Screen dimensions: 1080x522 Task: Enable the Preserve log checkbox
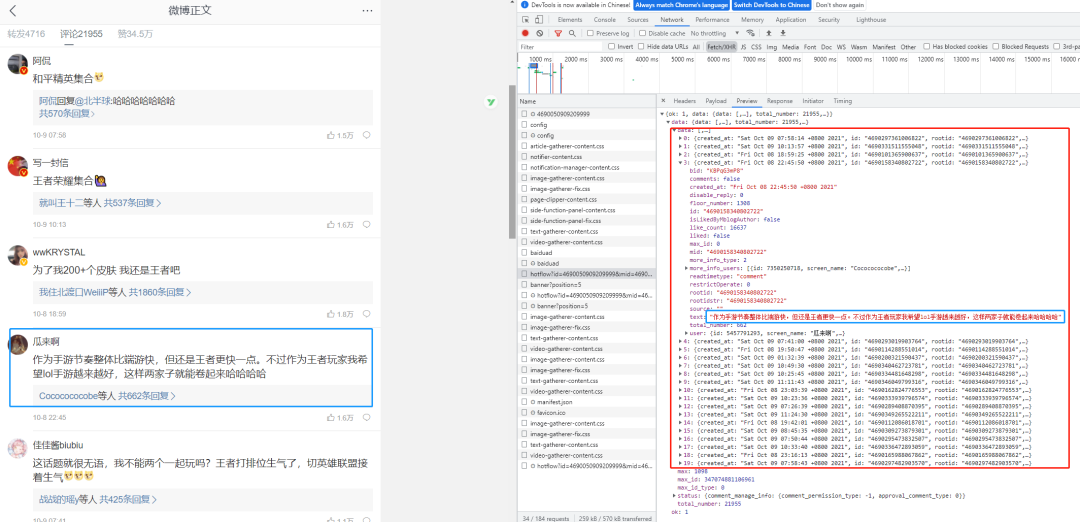tap(590, 33)
